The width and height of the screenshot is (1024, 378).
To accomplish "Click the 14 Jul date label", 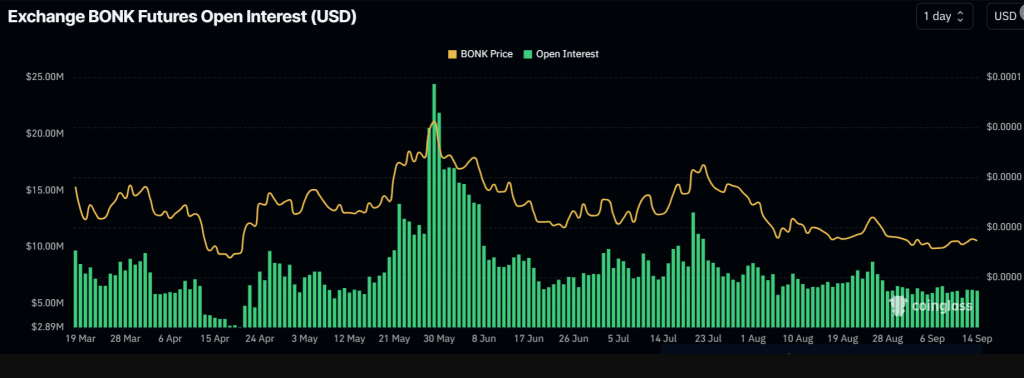I will 664,339.
